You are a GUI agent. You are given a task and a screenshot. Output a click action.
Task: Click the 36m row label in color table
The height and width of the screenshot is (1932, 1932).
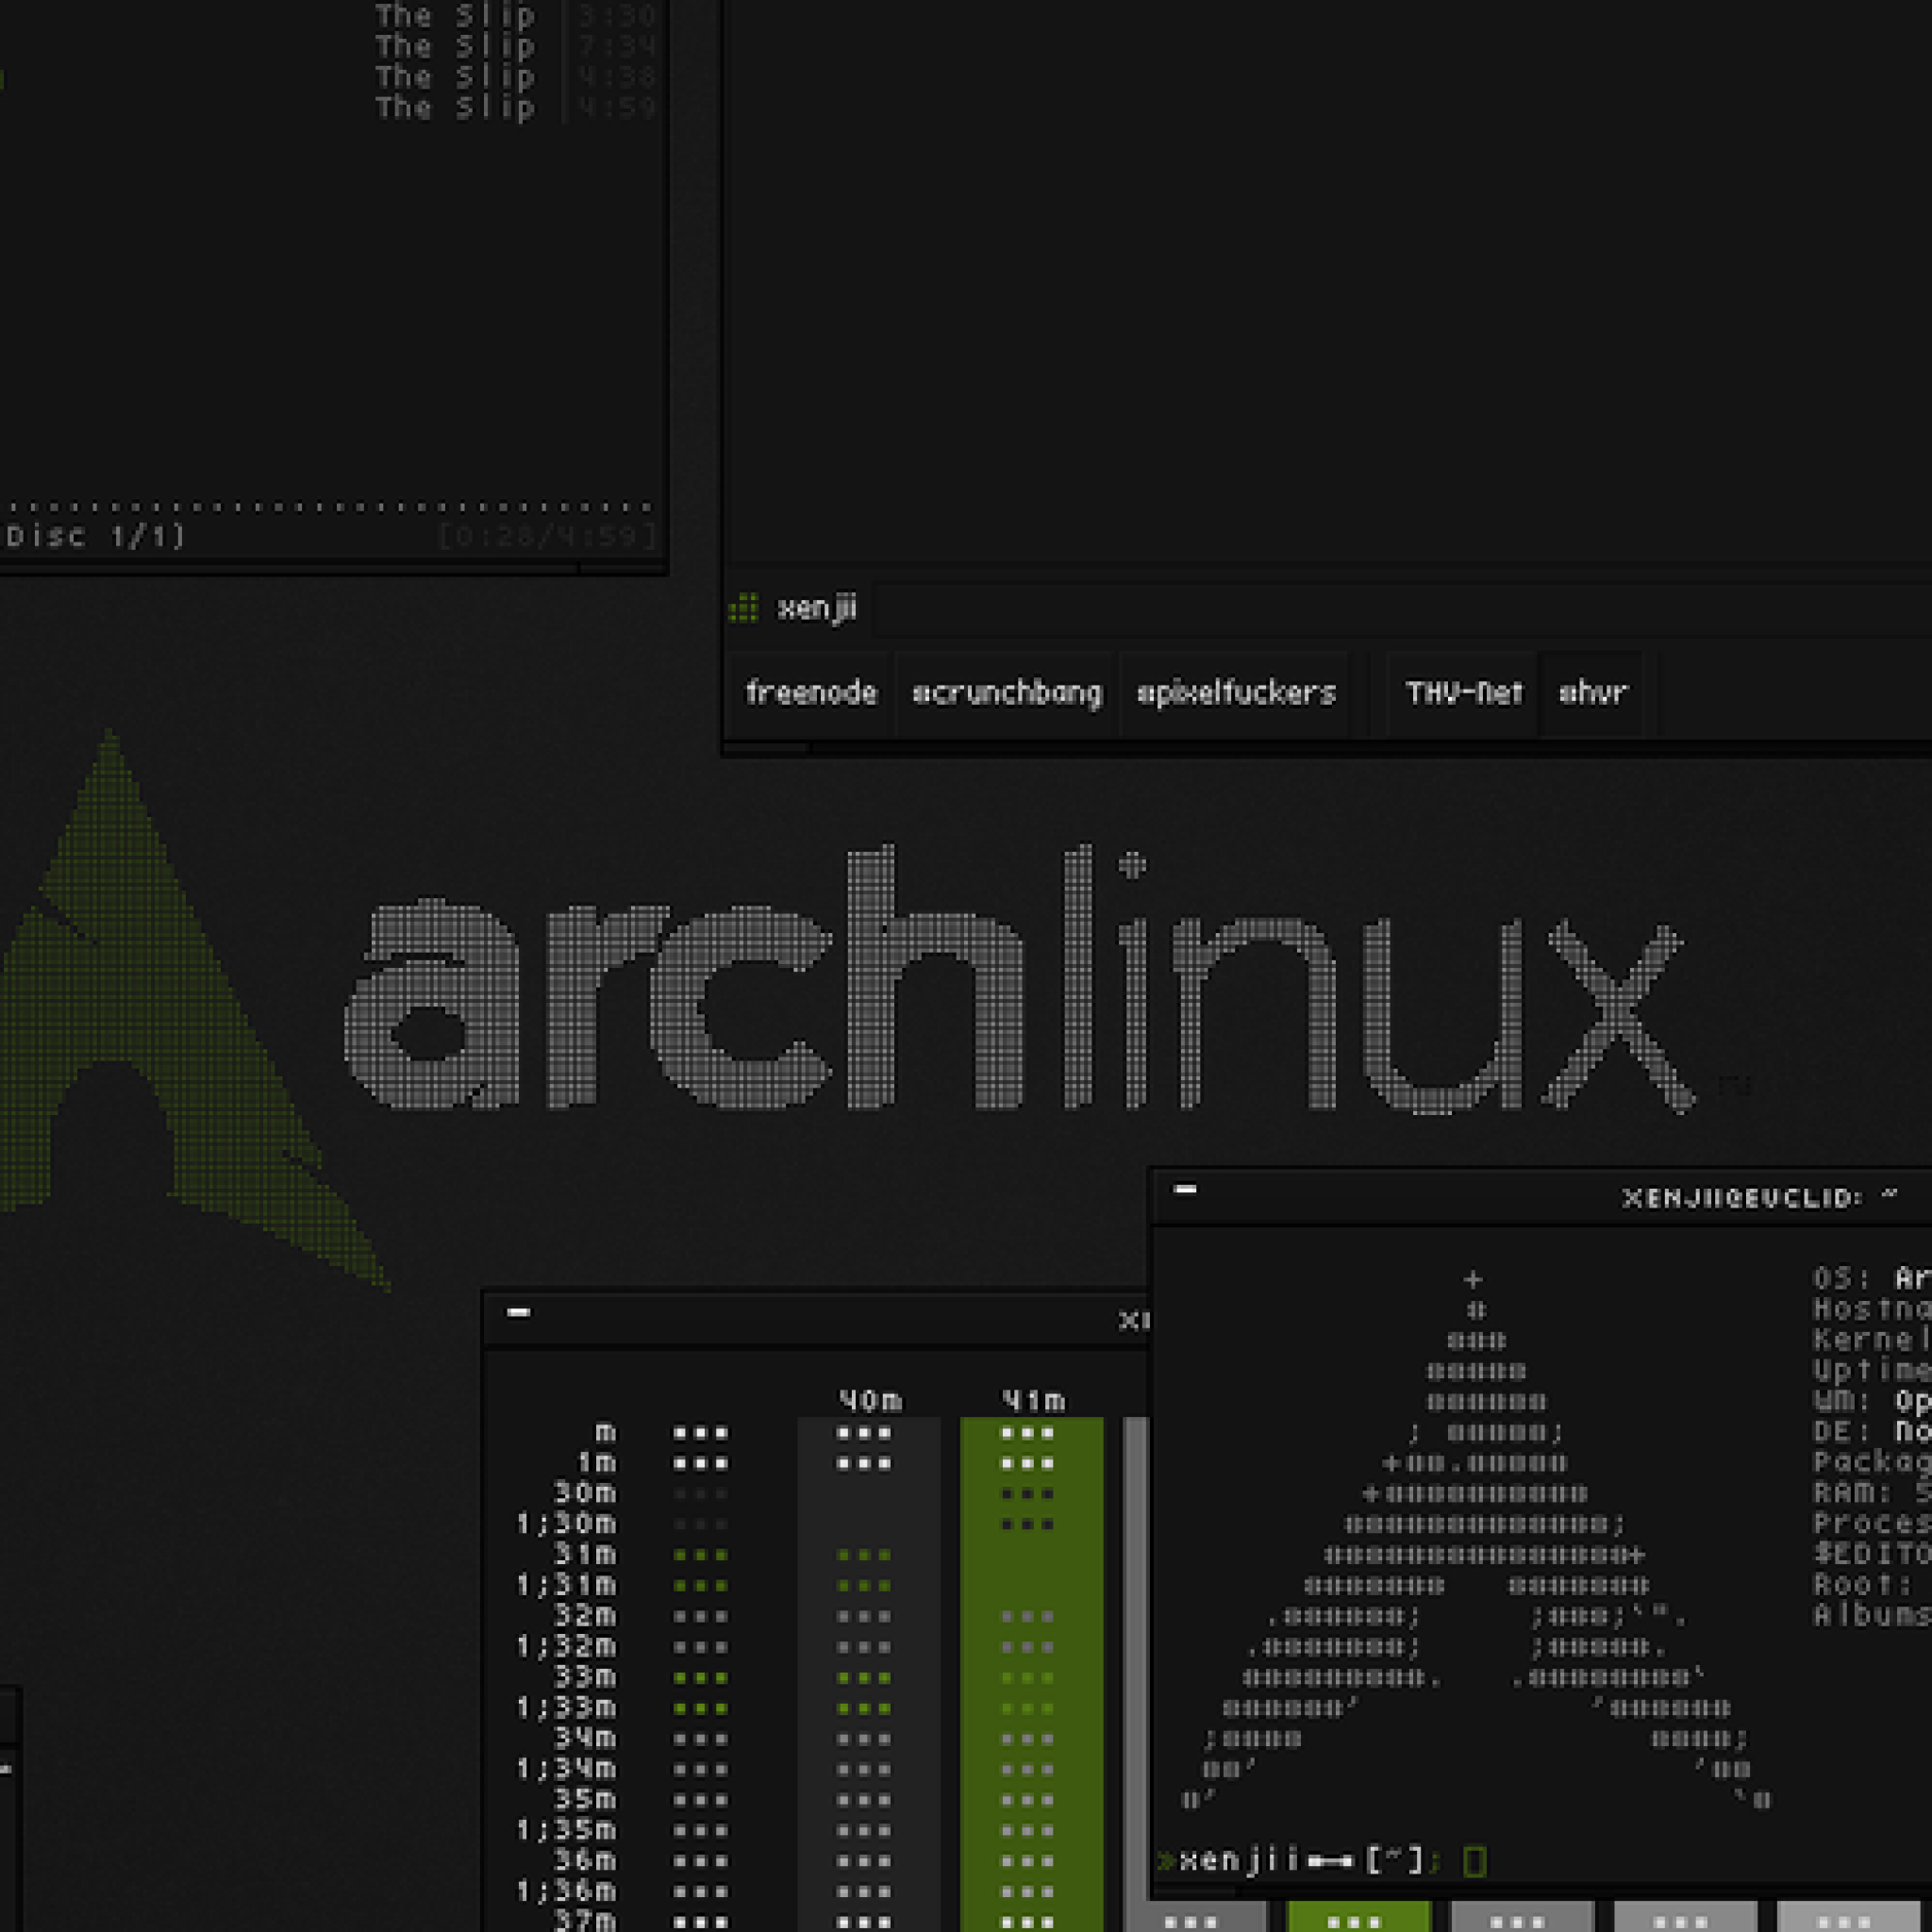pyautogui.click(x=586, y=1860)
